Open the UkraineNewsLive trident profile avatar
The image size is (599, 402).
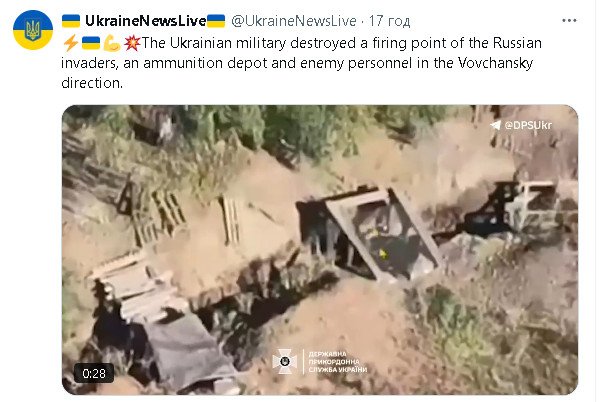[x=33, y=30]
